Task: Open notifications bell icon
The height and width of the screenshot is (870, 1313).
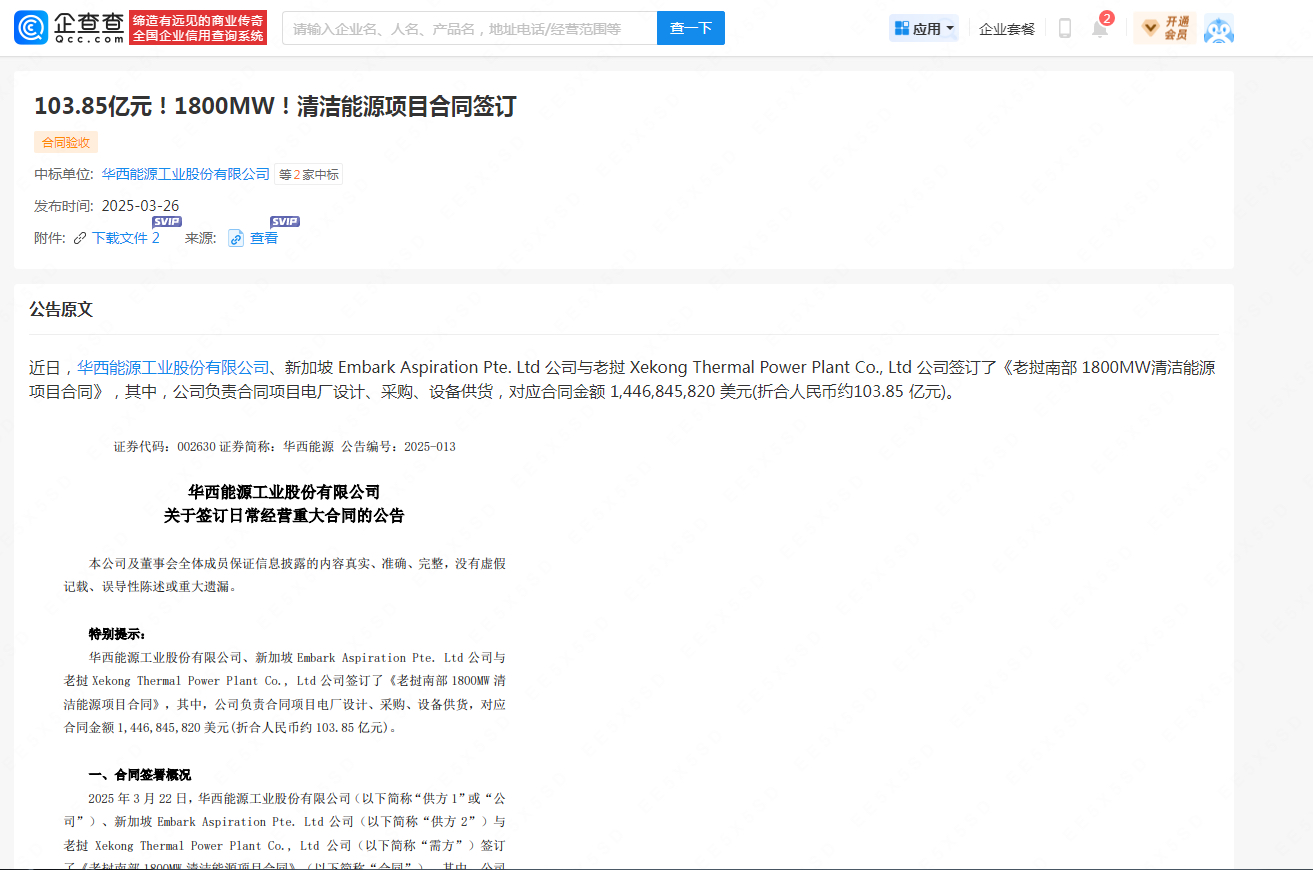Action: pyautogui.click(x=1100, y=28)
